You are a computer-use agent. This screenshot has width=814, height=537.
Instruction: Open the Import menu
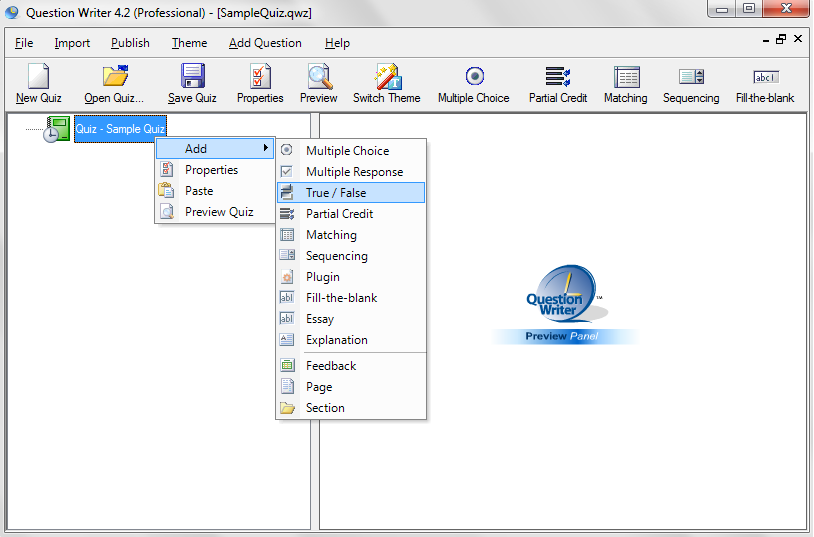coord(72,43)
